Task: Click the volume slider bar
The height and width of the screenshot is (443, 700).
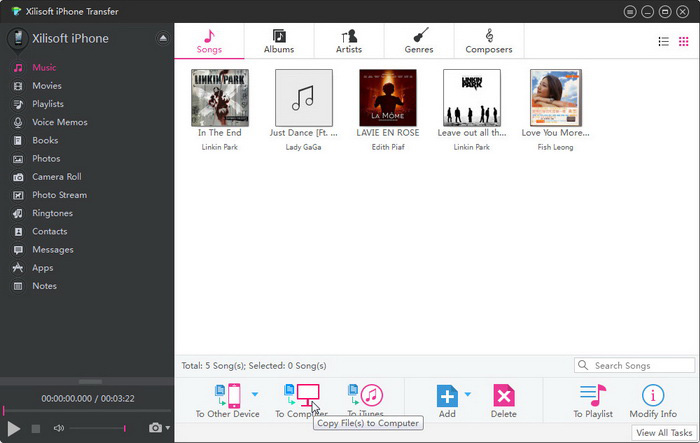Action: [96, 428]
